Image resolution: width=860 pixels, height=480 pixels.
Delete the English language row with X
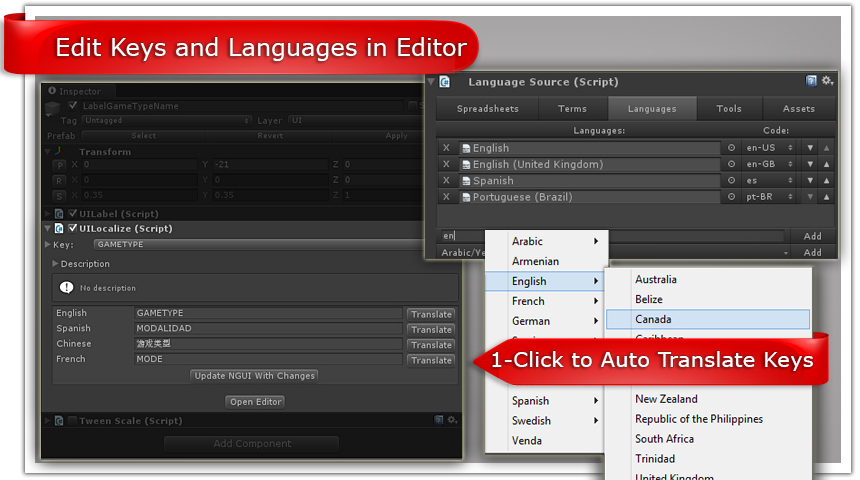click(x=446, y=148)
